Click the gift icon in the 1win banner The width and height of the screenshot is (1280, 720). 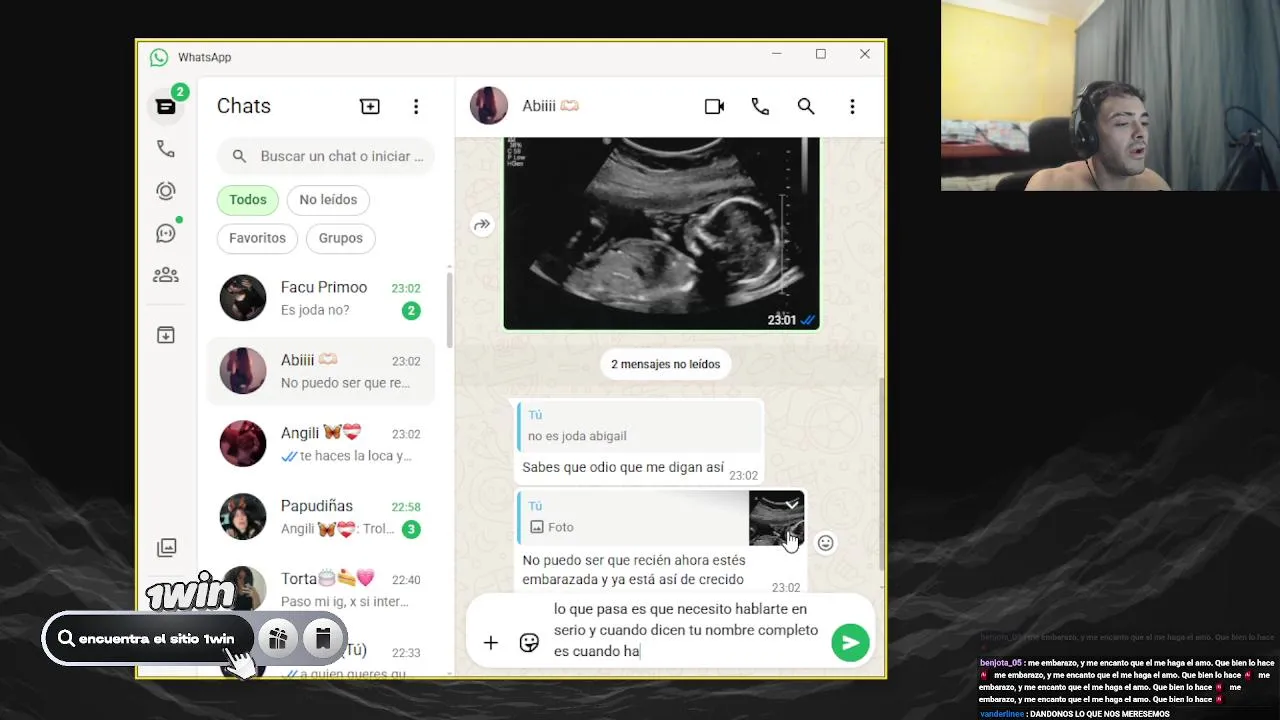pyautogui.click(x=278, y=639)
